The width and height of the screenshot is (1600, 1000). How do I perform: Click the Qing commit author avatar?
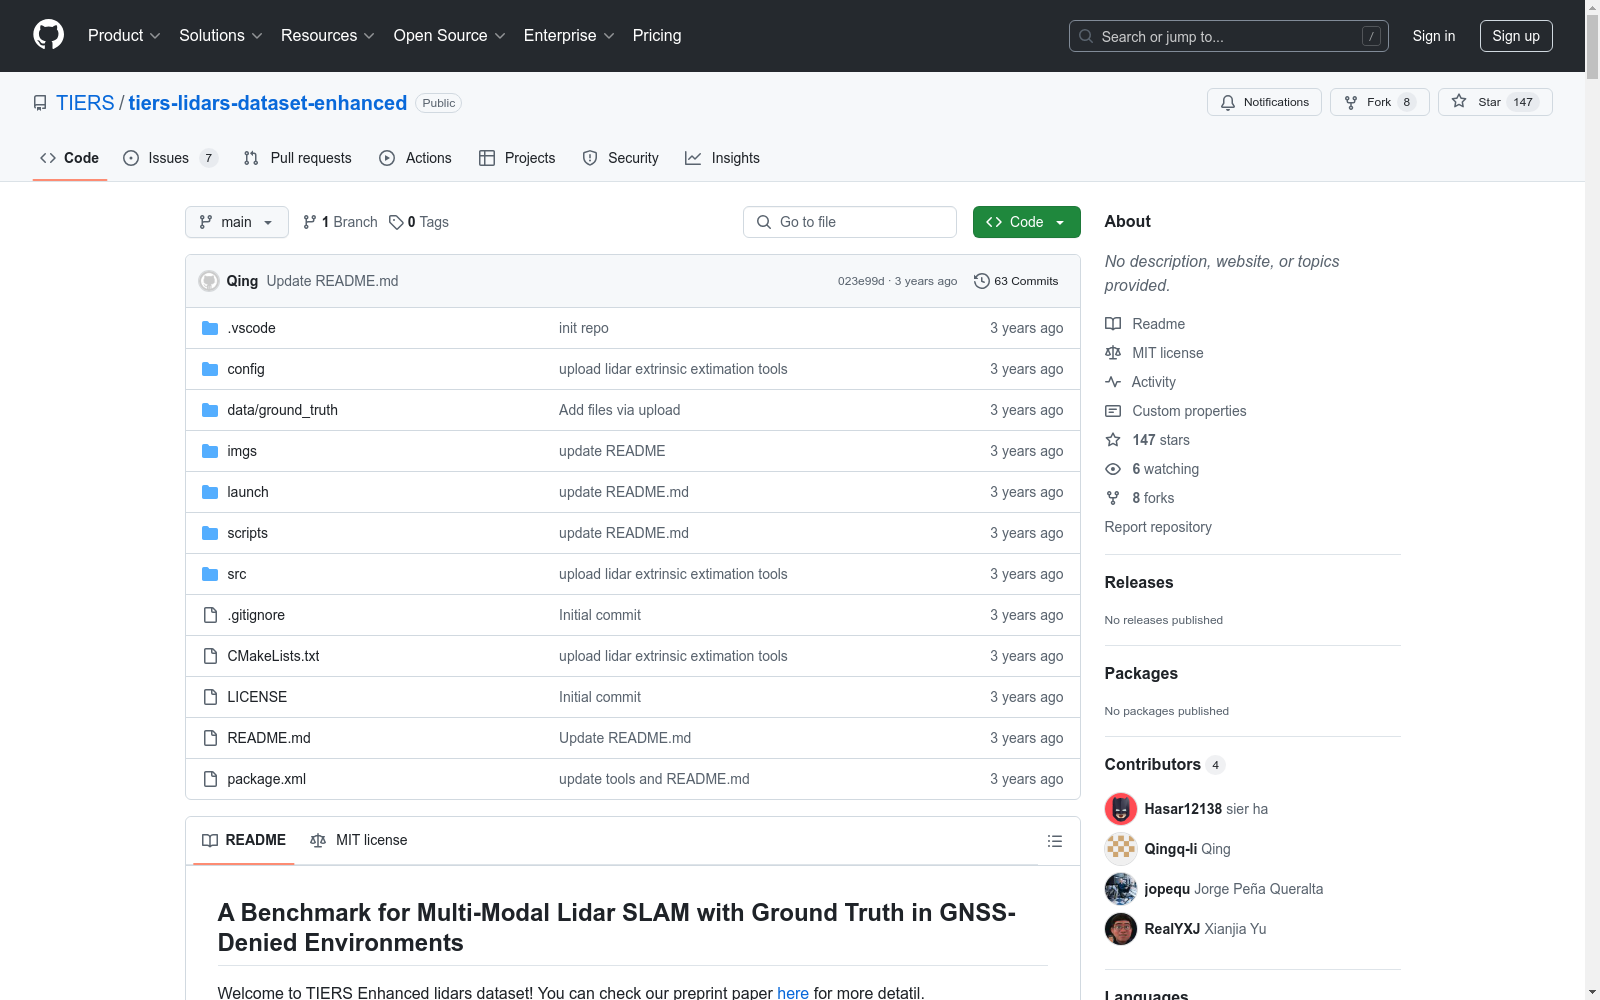[x=209, y=281]
